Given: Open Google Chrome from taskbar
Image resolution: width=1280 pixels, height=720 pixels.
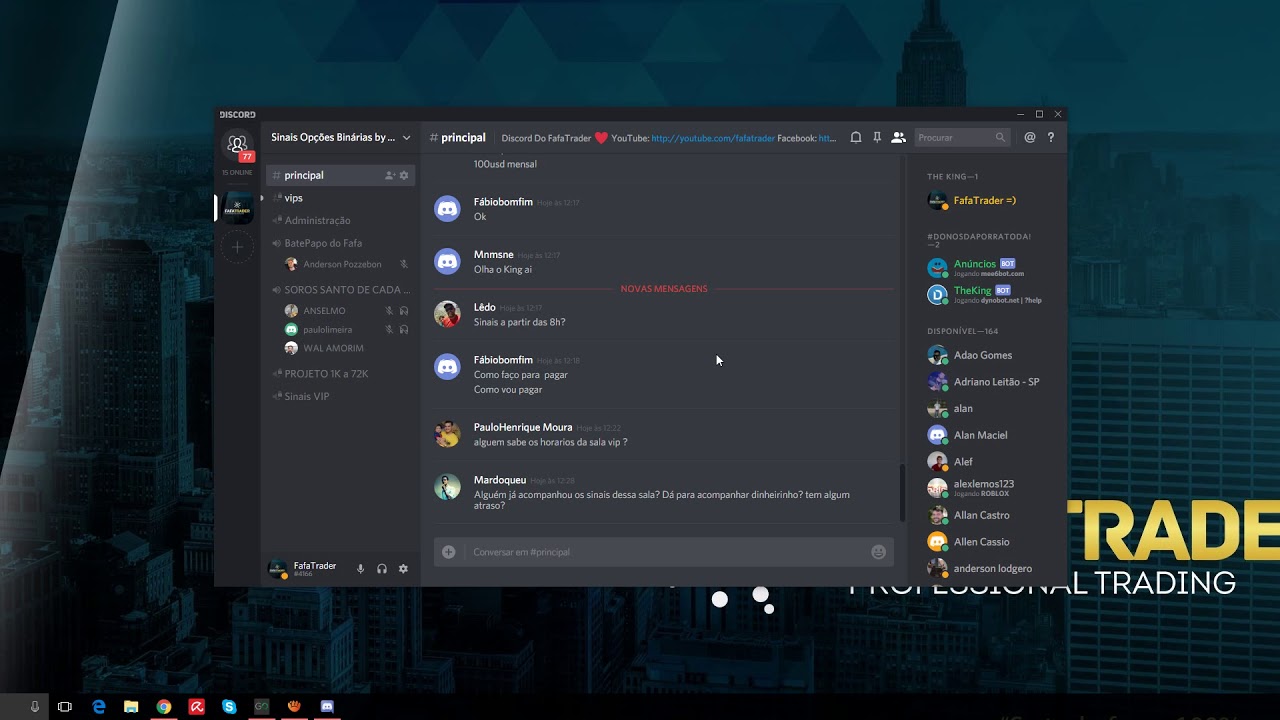Looking at the screenshot, I should tap(164, 706).
